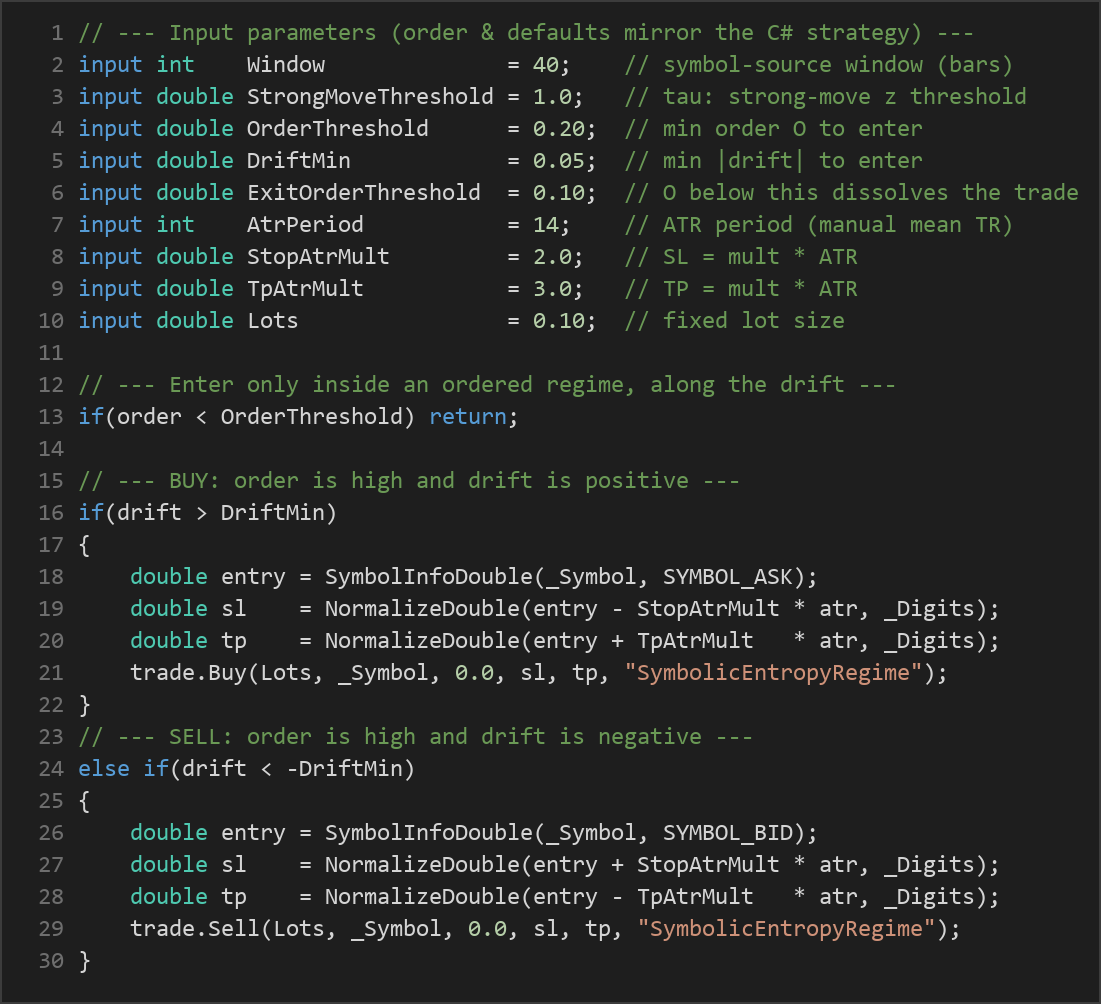Click TpAtrMult on the line 9 declaration
Viewport: 1101px width, 1004px height.
pyautogui.click(x=305, y=289)
